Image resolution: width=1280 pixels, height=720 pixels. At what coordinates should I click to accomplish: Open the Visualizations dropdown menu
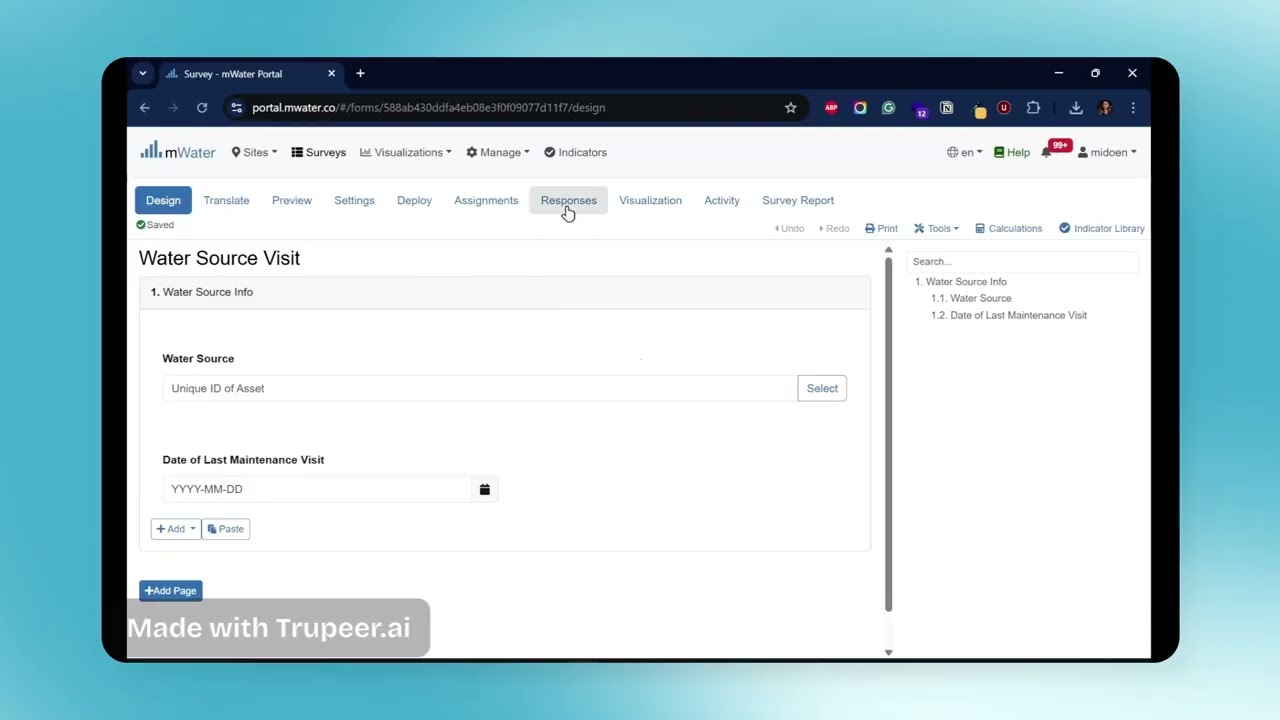pyautogui.click(x=405, y=152)
